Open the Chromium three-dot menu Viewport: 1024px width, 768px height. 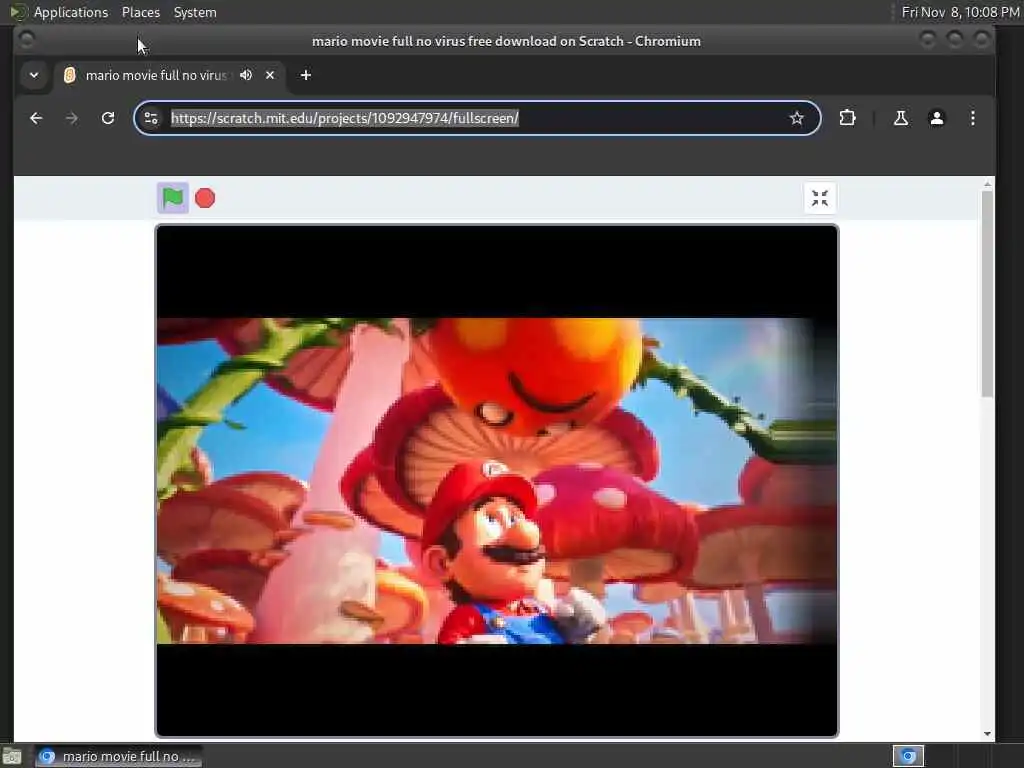[x=972, y=118]
